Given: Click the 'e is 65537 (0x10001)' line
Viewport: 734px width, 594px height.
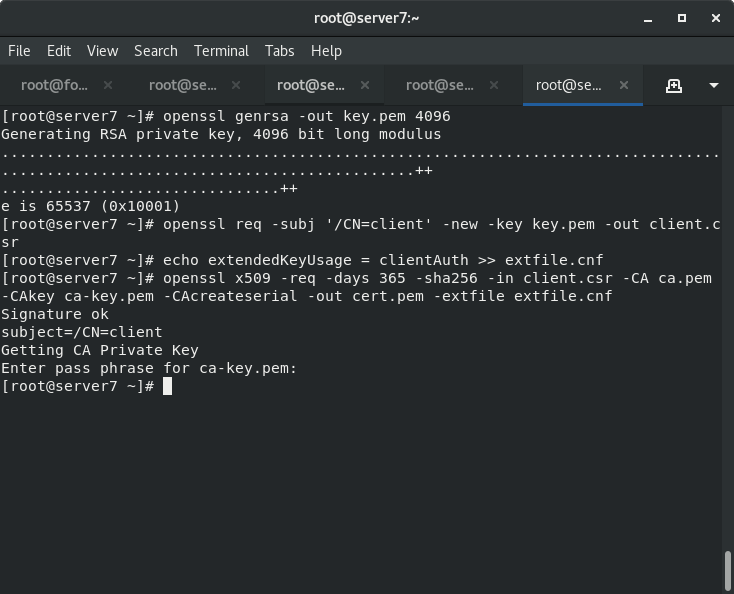Looking at the screenshot, I should [x=90, y=206].
